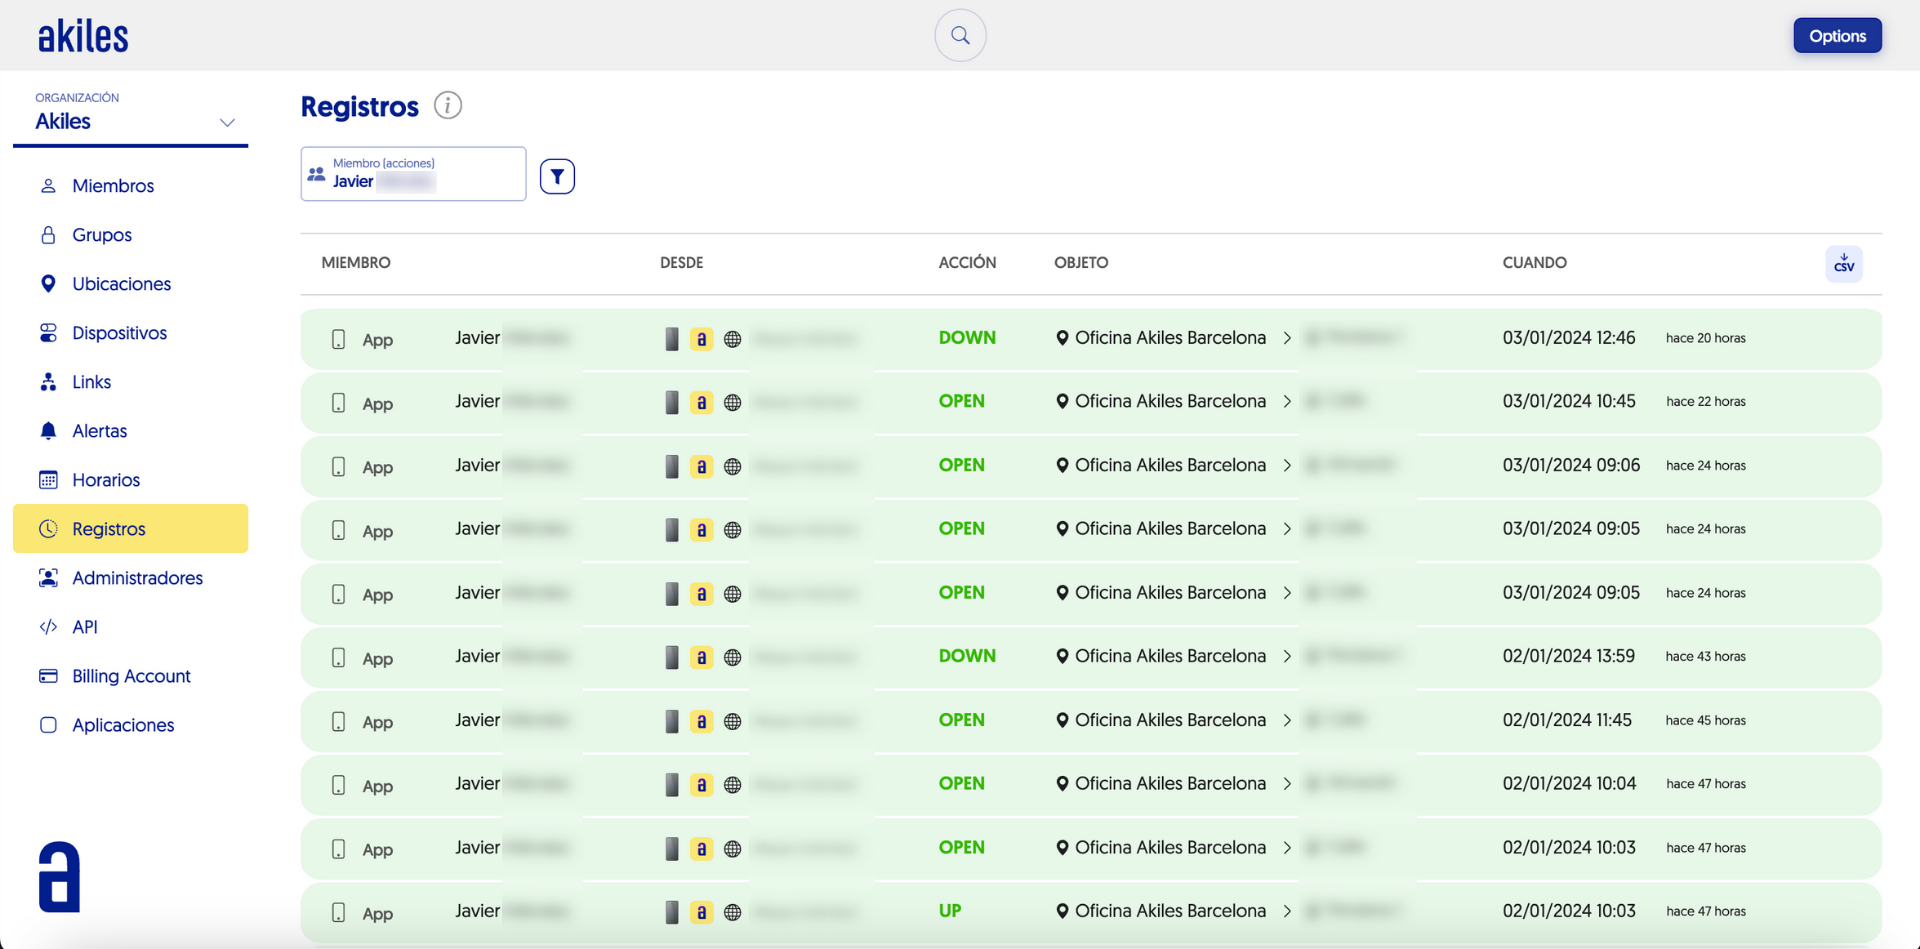The width and height of the screenshot is (1920, 949).
Task: Click the akiles logo at top left
Action: [x=83, y=37]
